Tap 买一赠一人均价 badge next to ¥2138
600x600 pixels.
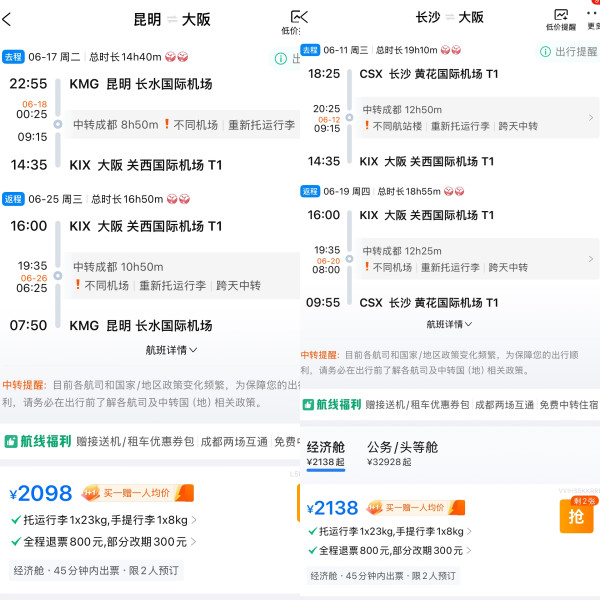416,507
